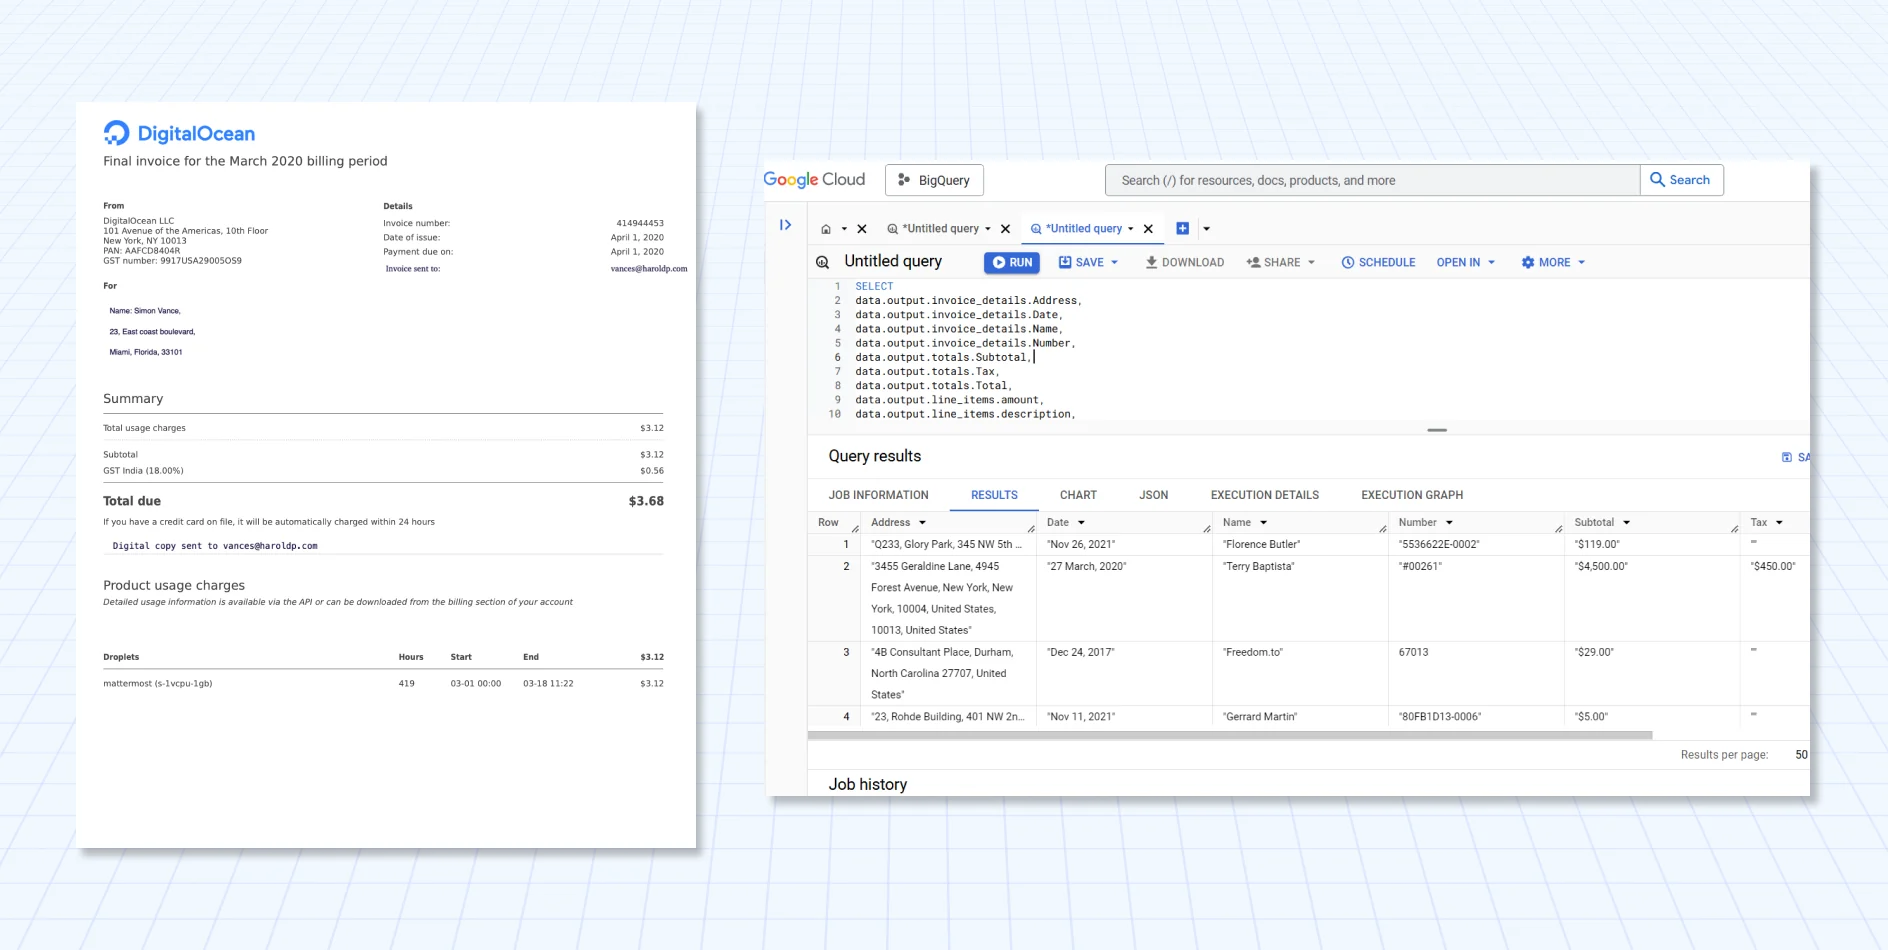Open the More settings gear

coord(1527,262)
